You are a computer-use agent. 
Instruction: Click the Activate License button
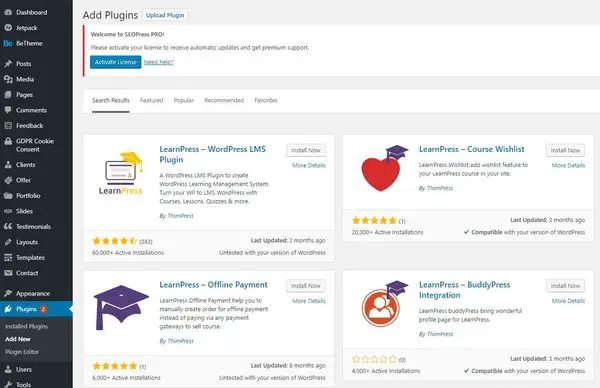coord(116,62)
